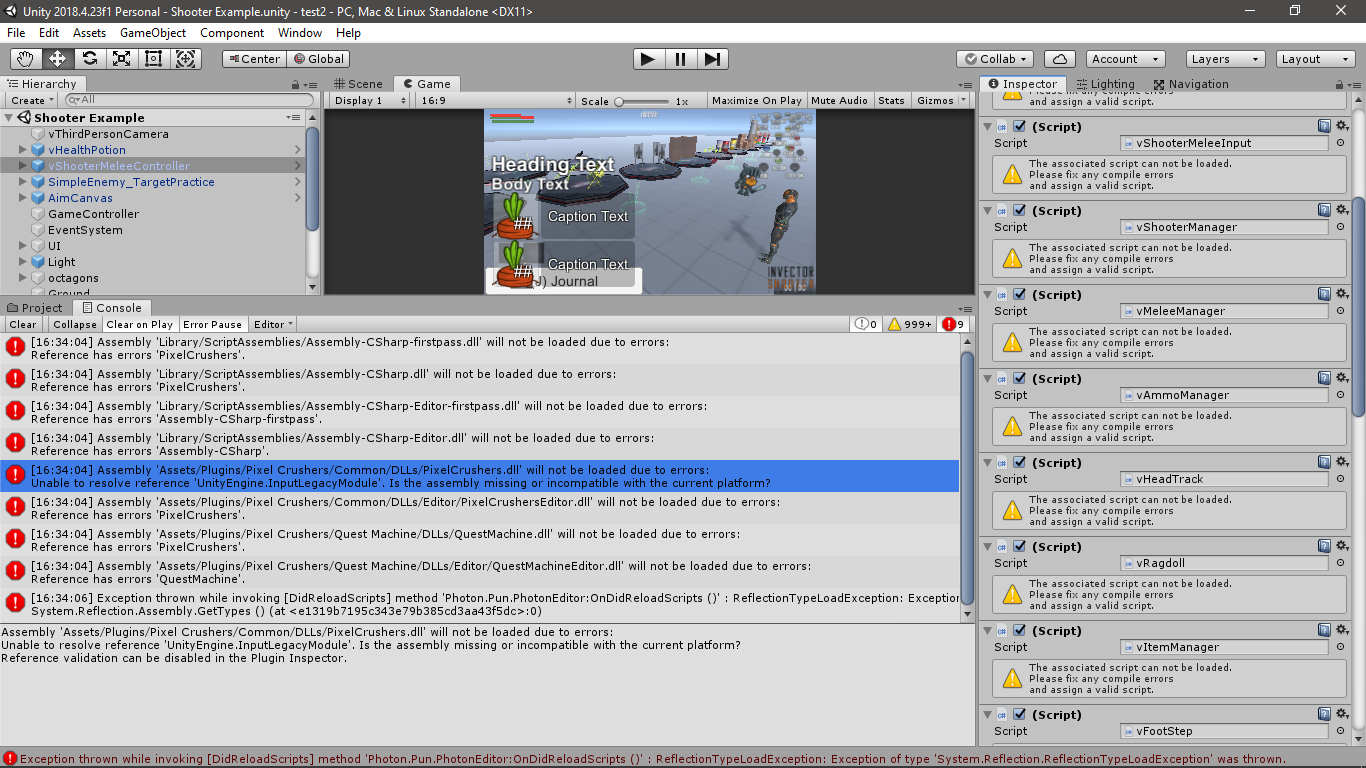This screenshot has width=1366, height=768.
Task: Open Layout dropdown
Action: point(1315,59)
